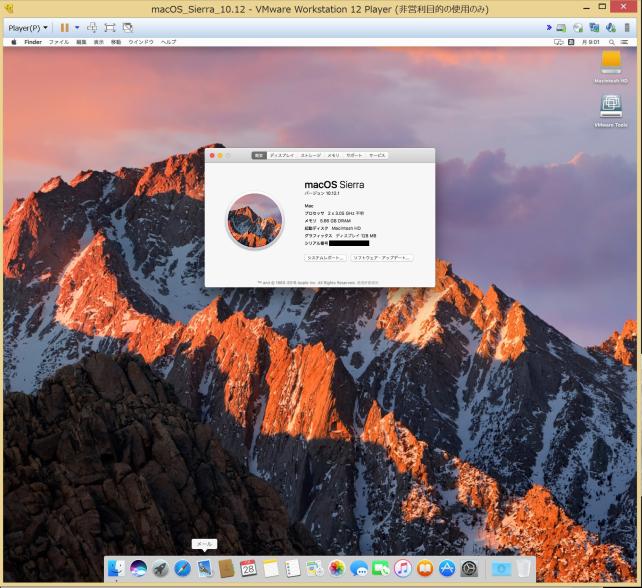Expand the blue chevrons in VMware toolbar
This screenshot has height=588, width=642.
pos(549,27)
